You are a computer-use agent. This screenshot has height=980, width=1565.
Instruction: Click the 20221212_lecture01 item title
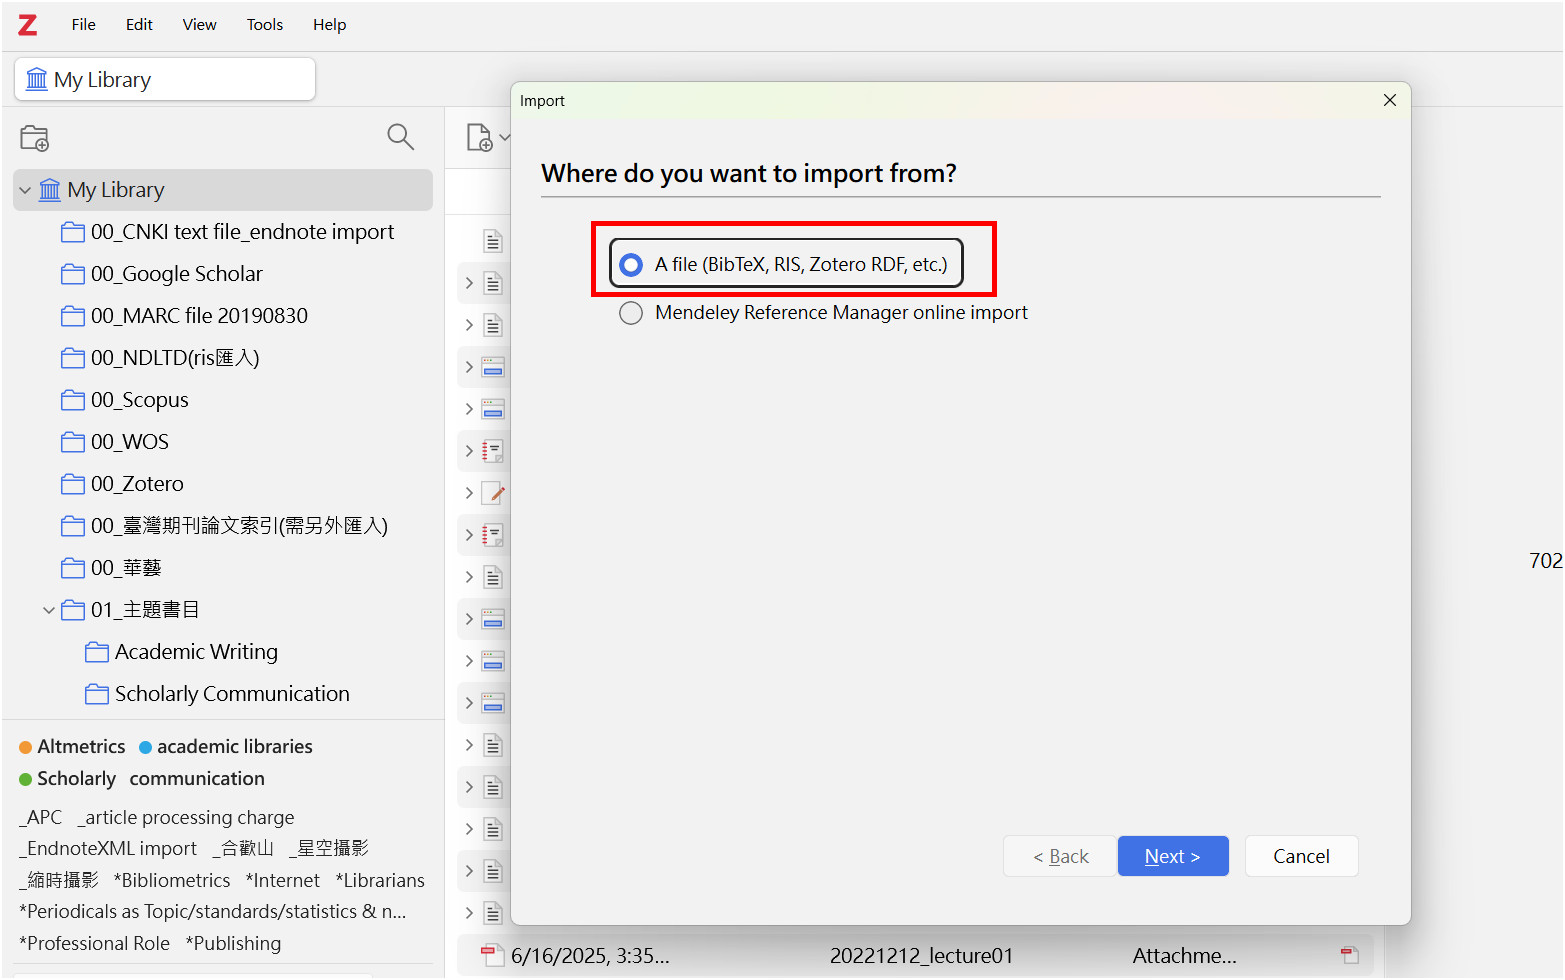(x=921, y=956)
